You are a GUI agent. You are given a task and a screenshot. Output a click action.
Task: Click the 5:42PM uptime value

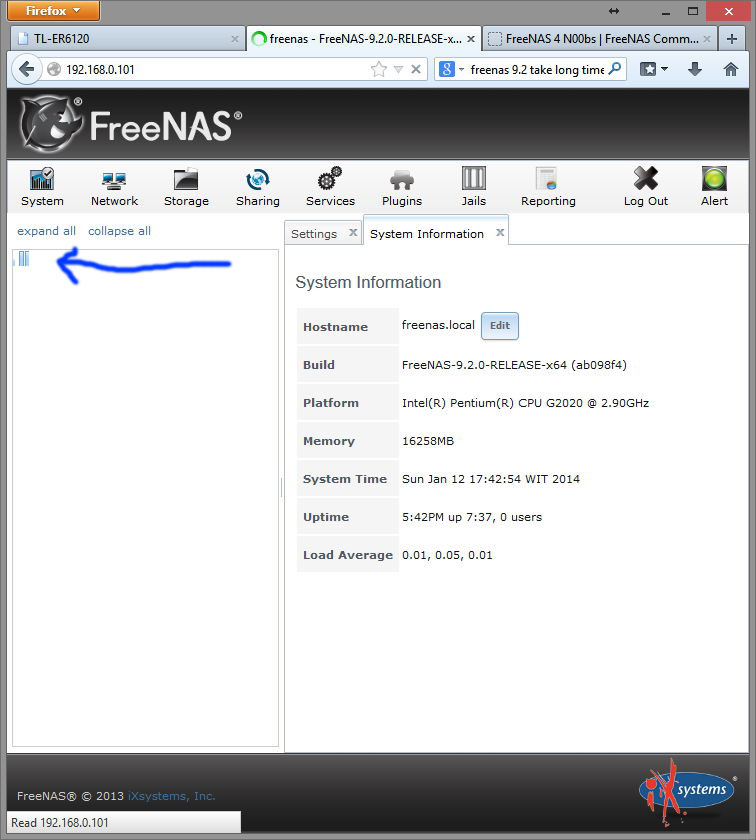pyautogui.click(x=471, y=517)
